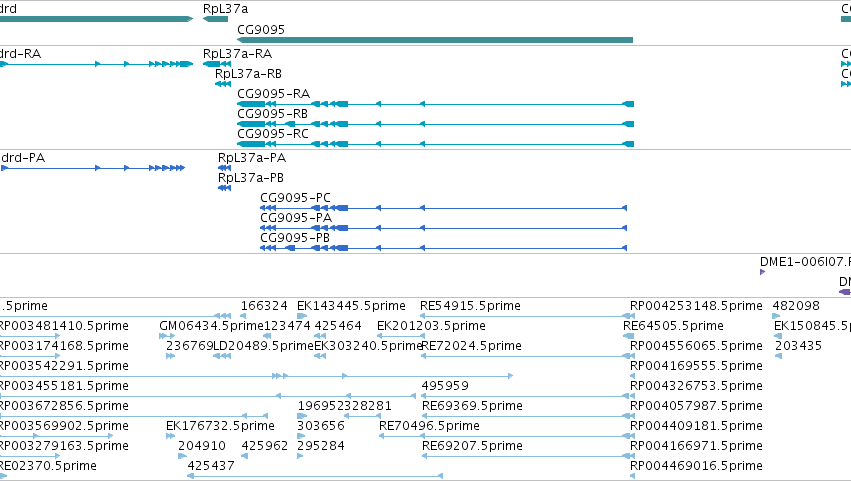Click the 482098 EST arrow glyph
Image resolution: width=851 pixels, height=481 pixels.
click(x=776, y=316)
